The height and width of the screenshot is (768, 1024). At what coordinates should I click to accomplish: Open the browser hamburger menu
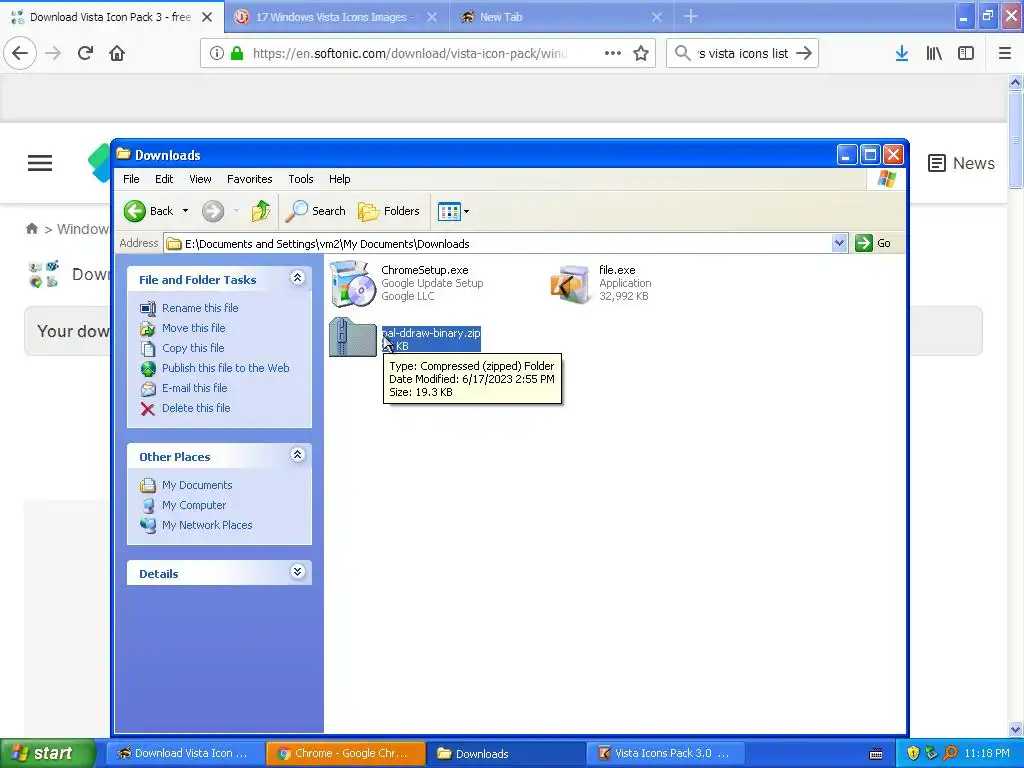tap(1005, 53)
